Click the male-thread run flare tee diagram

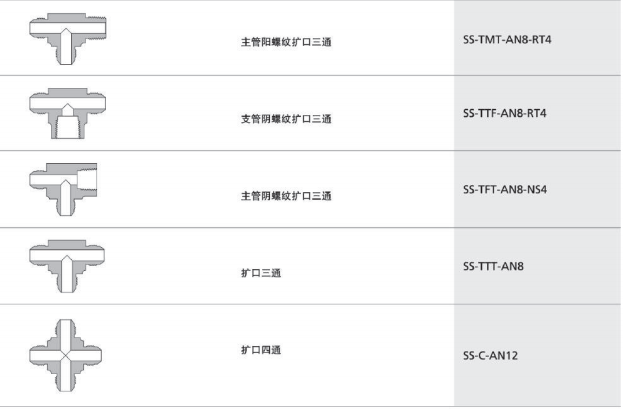pos(68,39)
